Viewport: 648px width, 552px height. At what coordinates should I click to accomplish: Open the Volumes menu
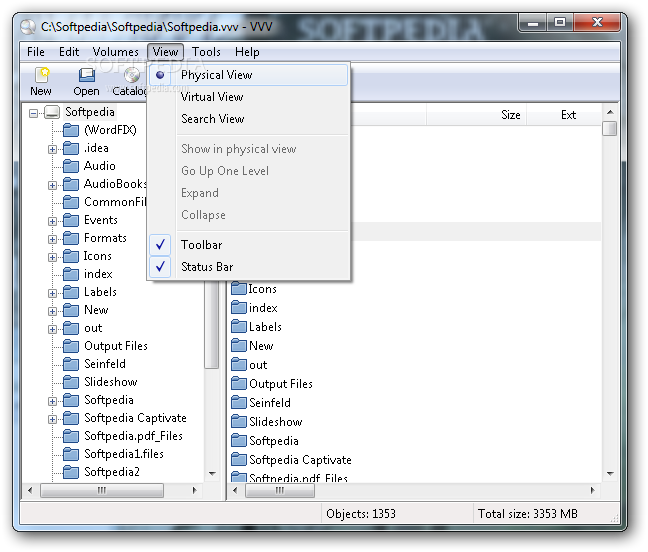click(116, 52)
